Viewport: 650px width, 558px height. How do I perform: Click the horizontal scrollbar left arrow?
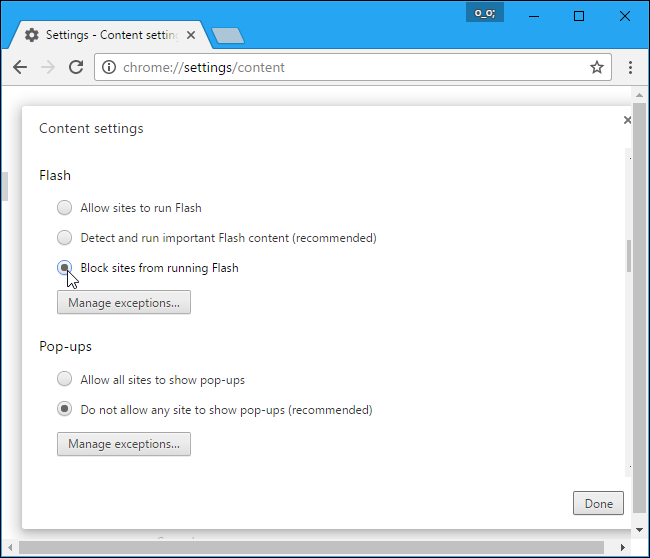(10, 547)
